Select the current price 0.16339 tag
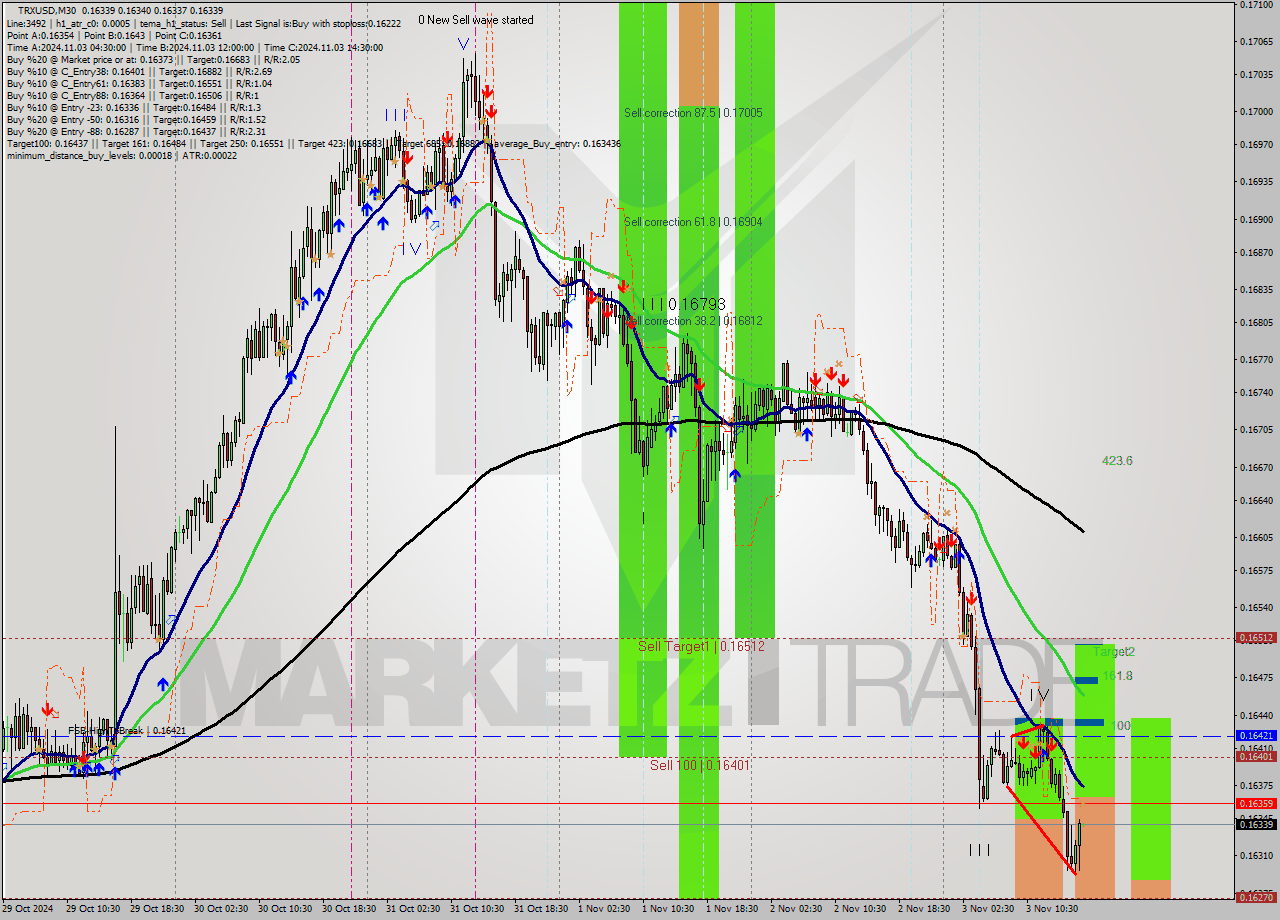1280x920 pixels. 1256,825
